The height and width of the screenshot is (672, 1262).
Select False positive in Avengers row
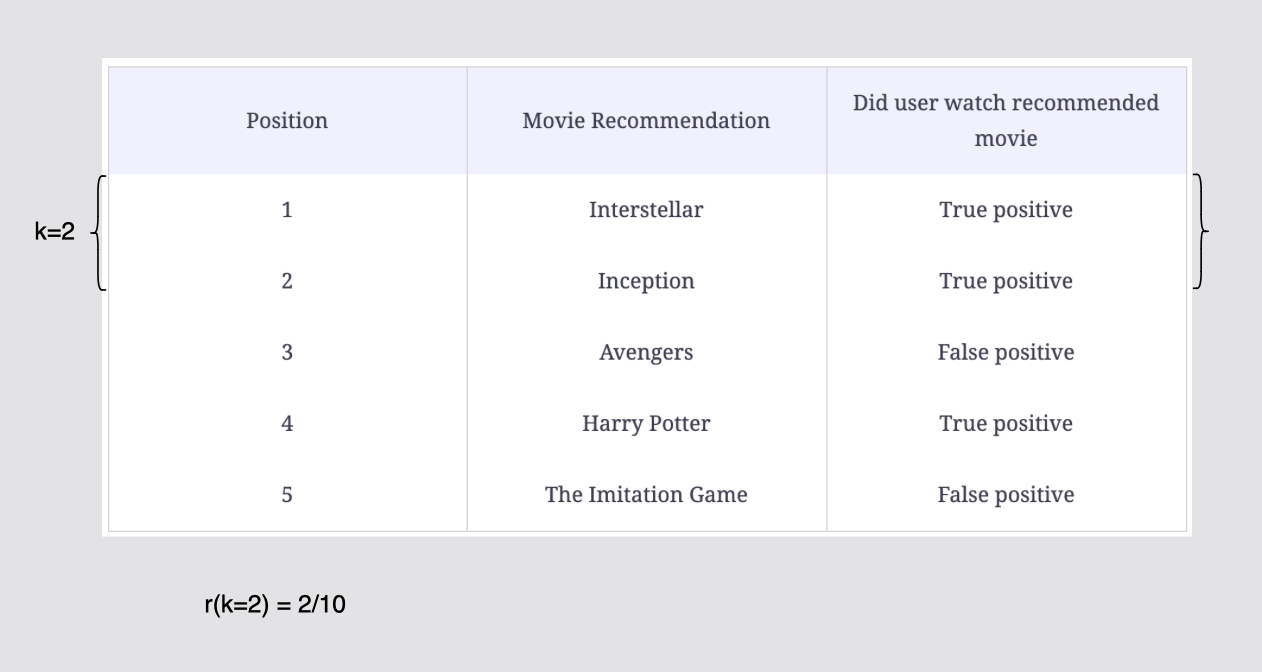tap(1006, 352)
